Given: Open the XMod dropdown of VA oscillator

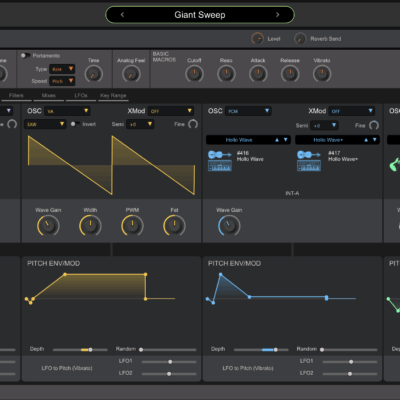Looking at the screenshot, I should click(171, 111).
